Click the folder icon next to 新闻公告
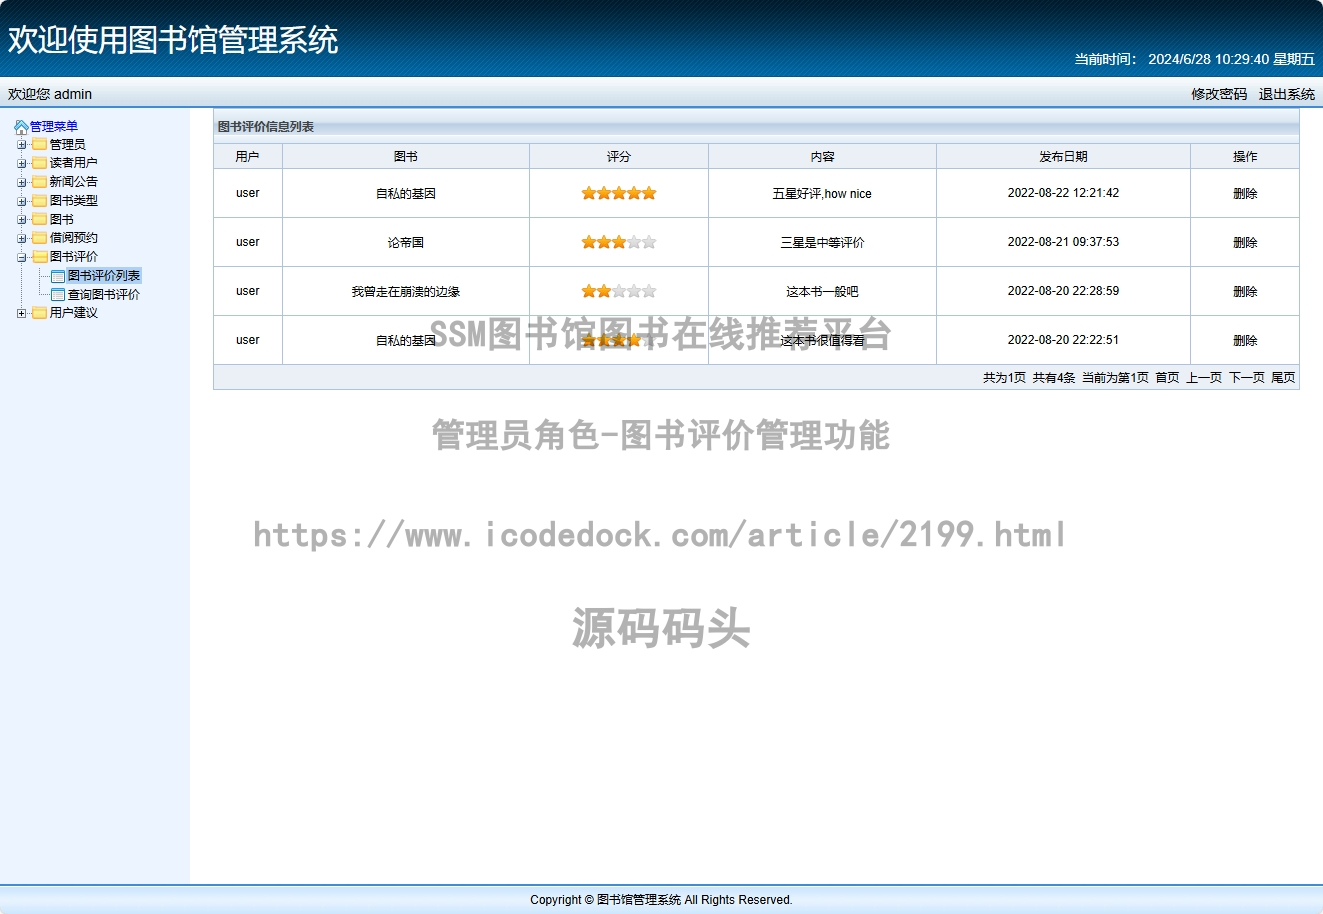Image resolution: width=1323 pixels, height=914 pixels. (x=40, y=182)
